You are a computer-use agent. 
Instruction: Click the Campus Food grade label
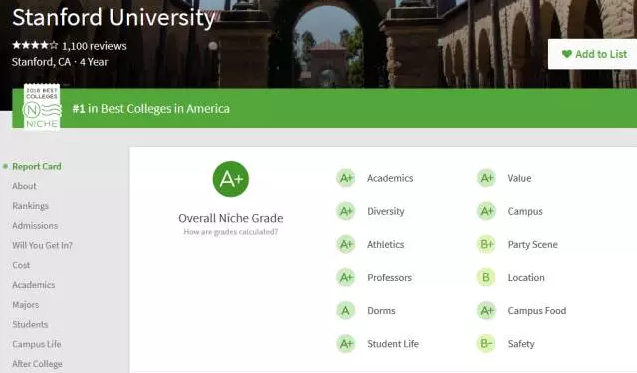(537, 311)
